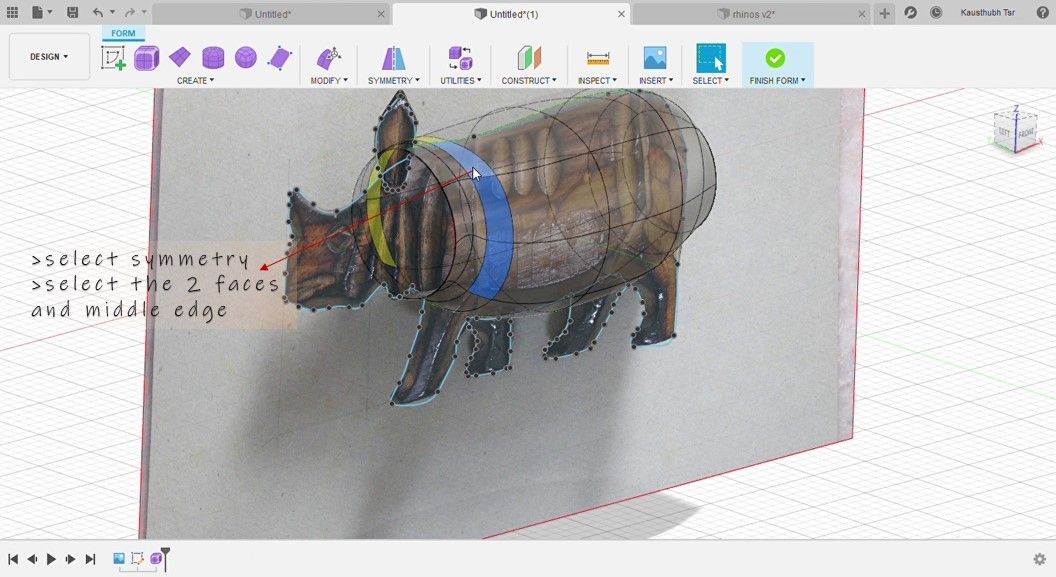The width and height of the screenshot is (1056, 577).
Task: Expand the CREATE dropdown menu
Action: (x=195, y=81)
